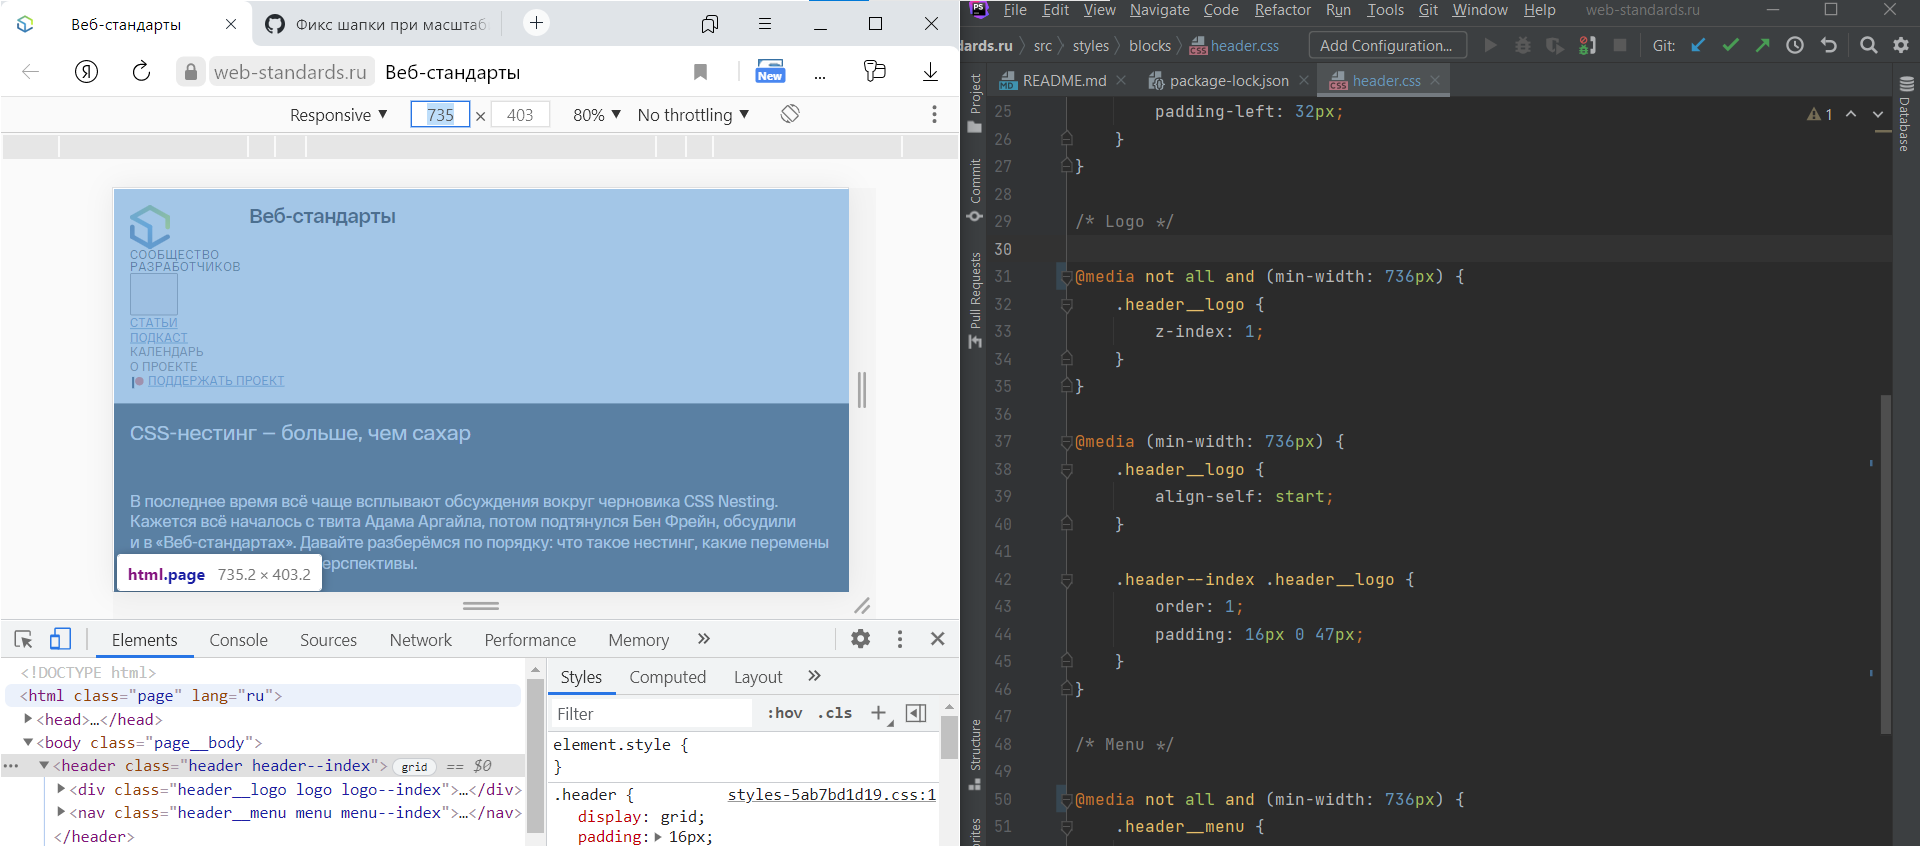The width and height of the screenshot is (1920, 846).
Task: Click the viewport height field 403
Action: (520, 115)
